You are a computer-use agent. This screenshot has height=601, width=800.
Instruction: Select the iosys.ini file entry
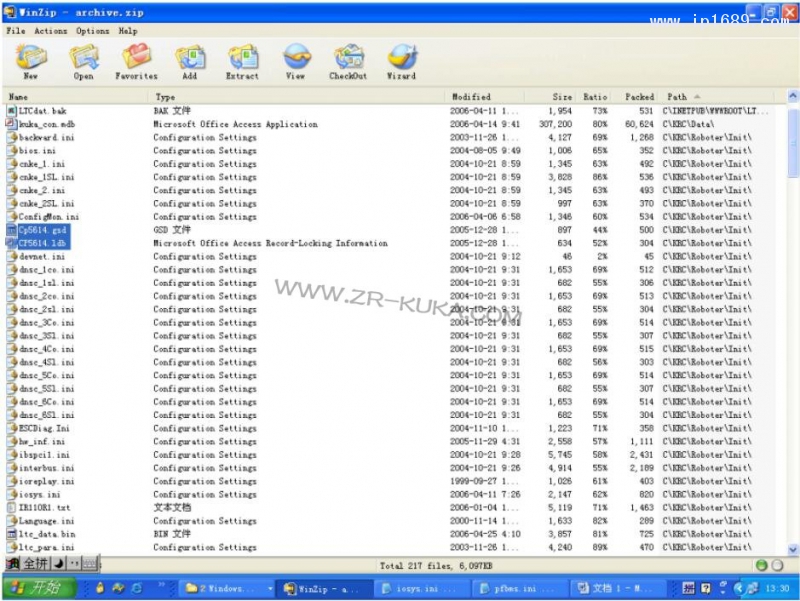coord(40,494)
